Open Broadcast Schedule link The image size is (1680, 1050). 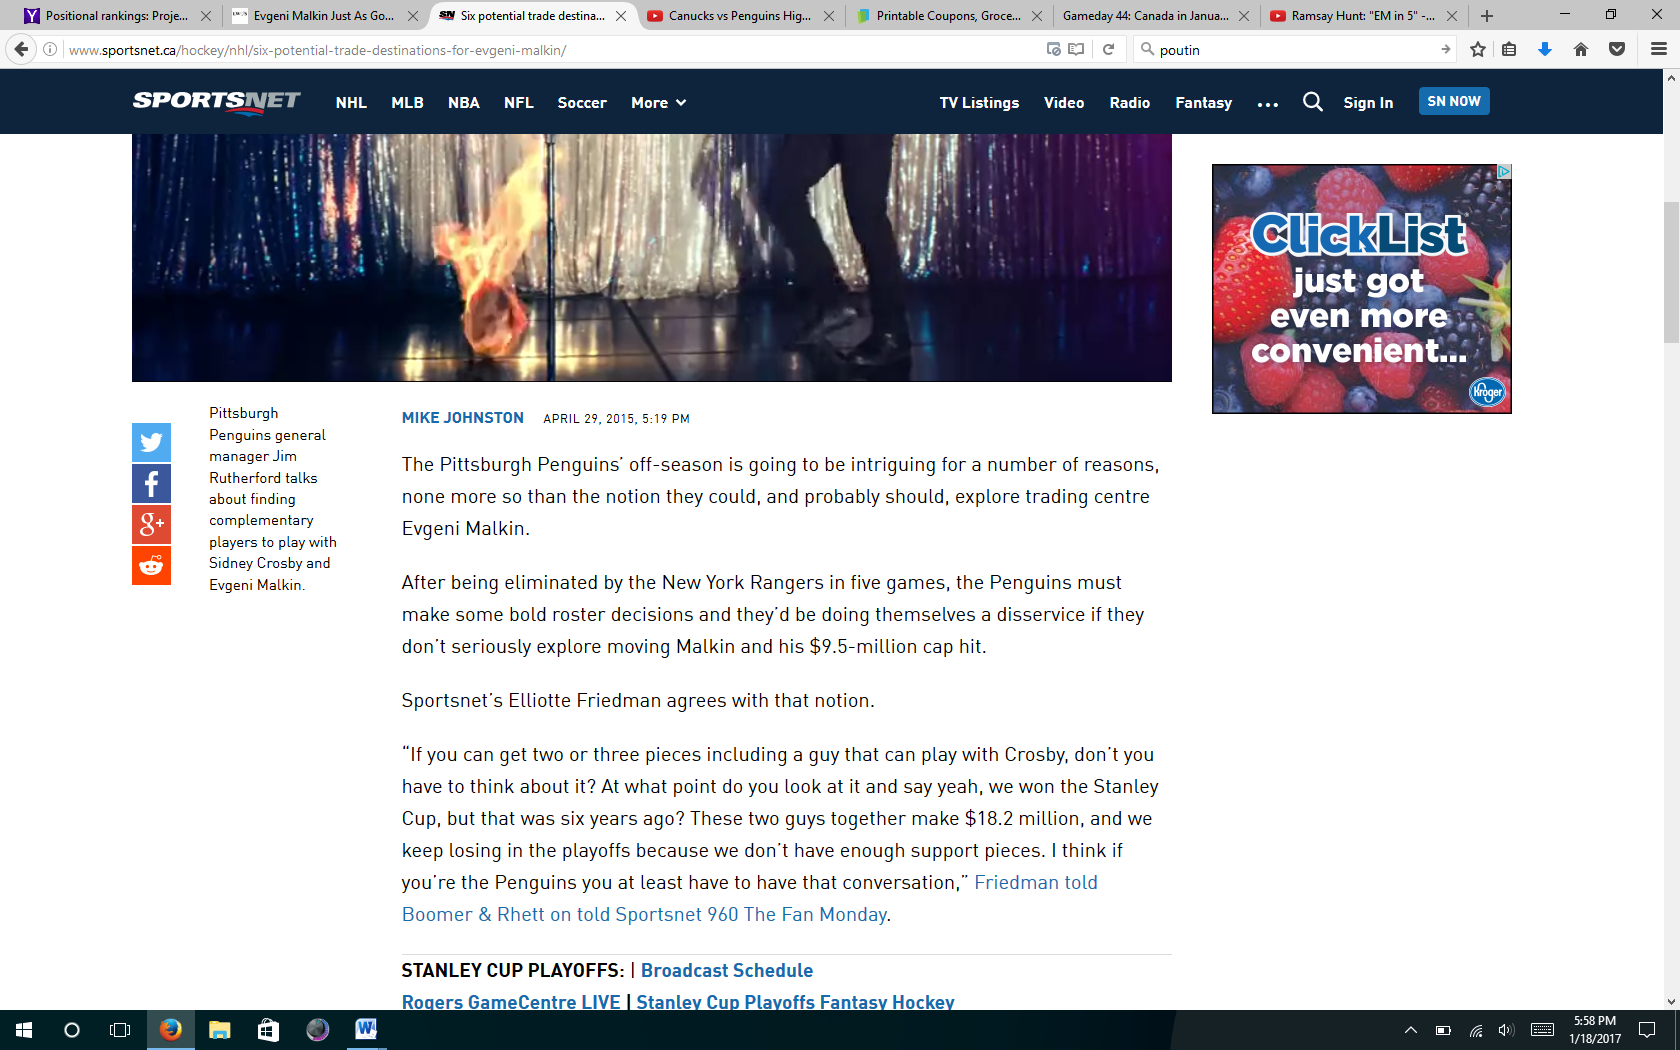tap(726, 970)
